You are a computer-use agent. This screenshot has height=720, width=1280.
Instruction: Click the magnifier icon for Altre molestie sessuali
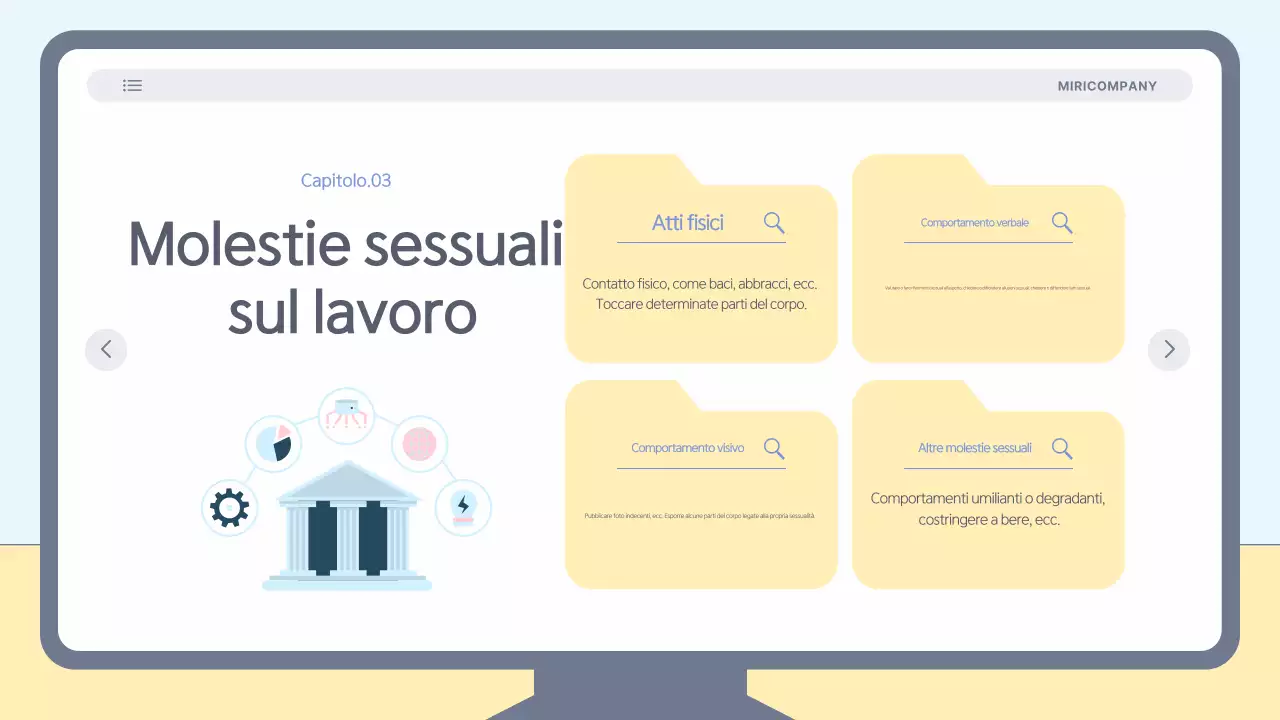coord(1062,448)
